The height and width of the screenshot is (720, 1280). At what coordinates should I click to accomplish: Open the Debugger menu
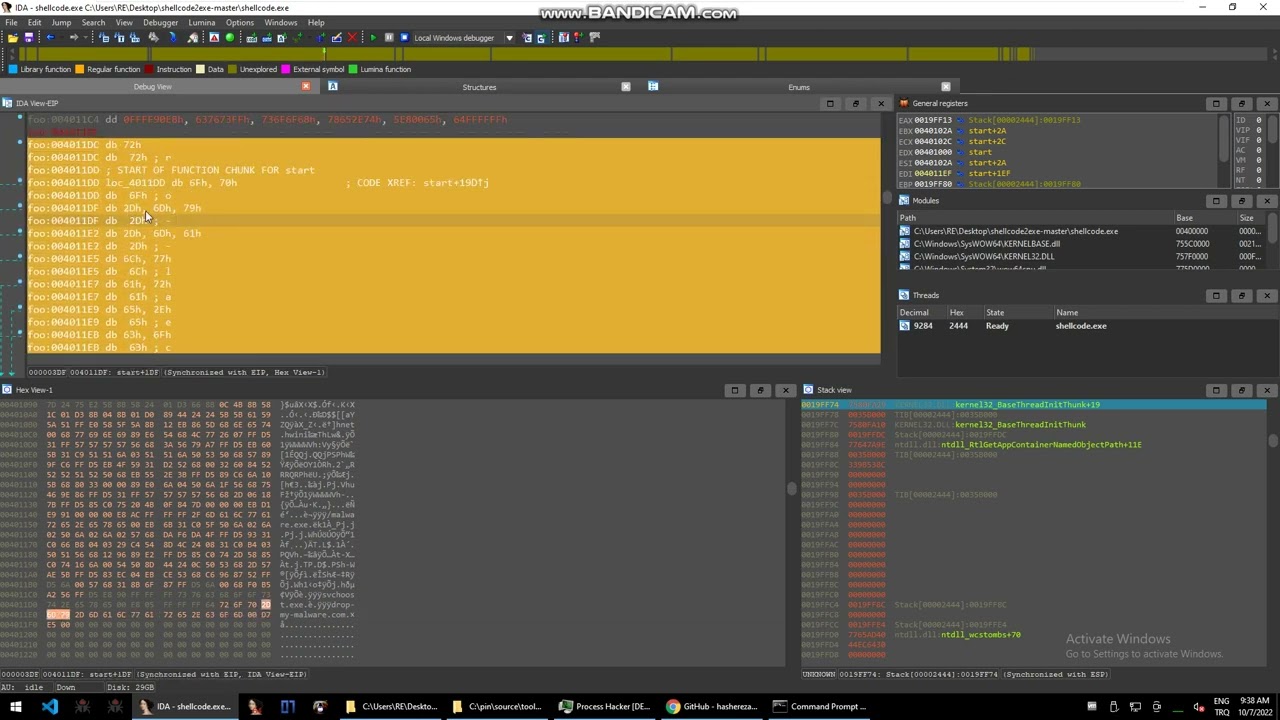pos(160,22)
